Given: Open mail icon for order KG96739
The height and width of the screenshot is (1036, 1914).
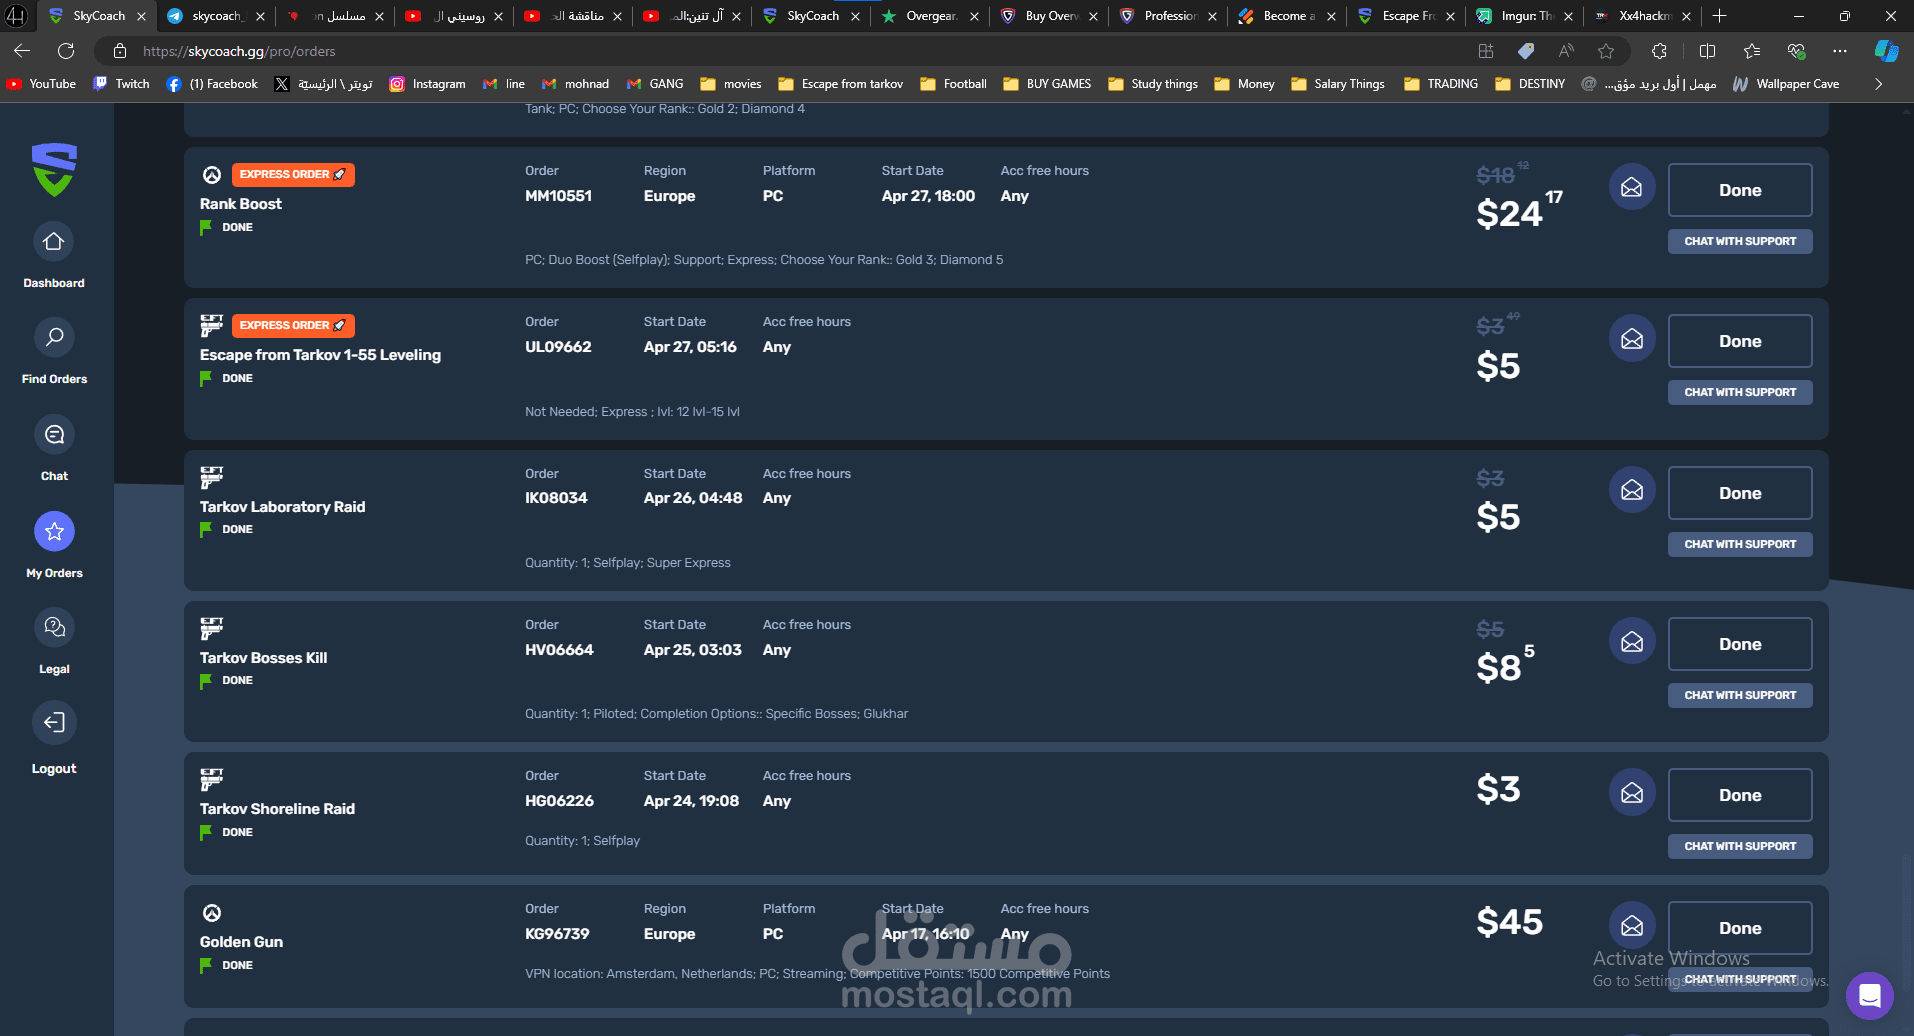Looking at the screenshot, I should point(1632,926).
